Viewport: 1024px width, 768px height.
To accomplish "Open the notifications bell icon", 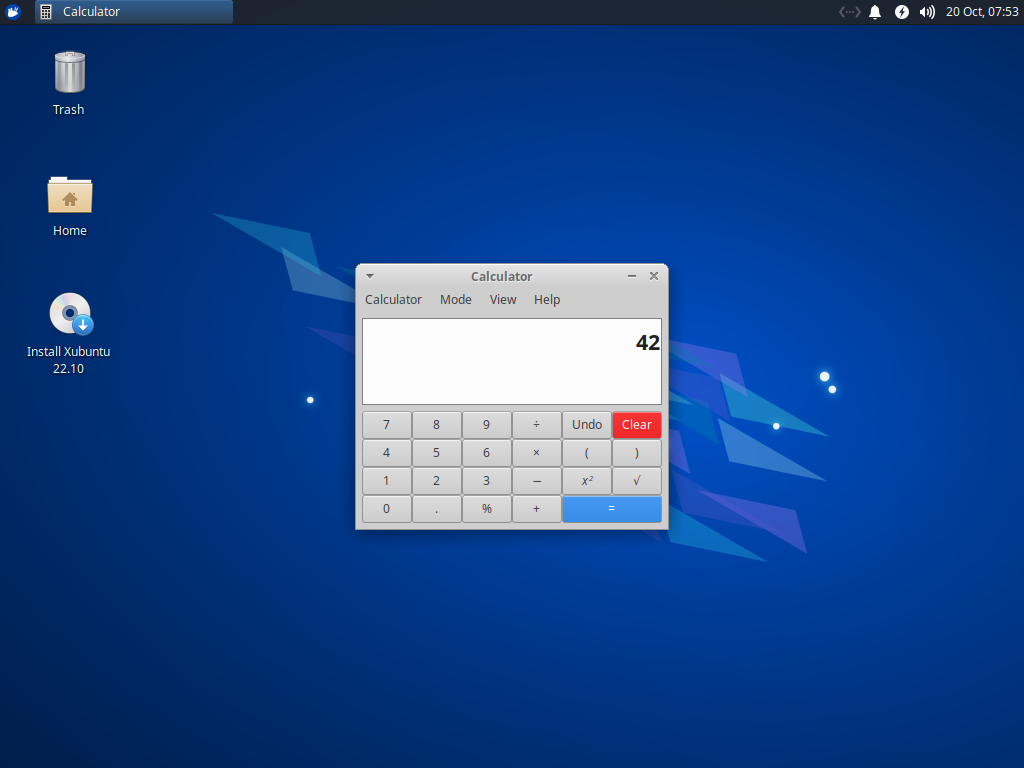I will 875,12.
